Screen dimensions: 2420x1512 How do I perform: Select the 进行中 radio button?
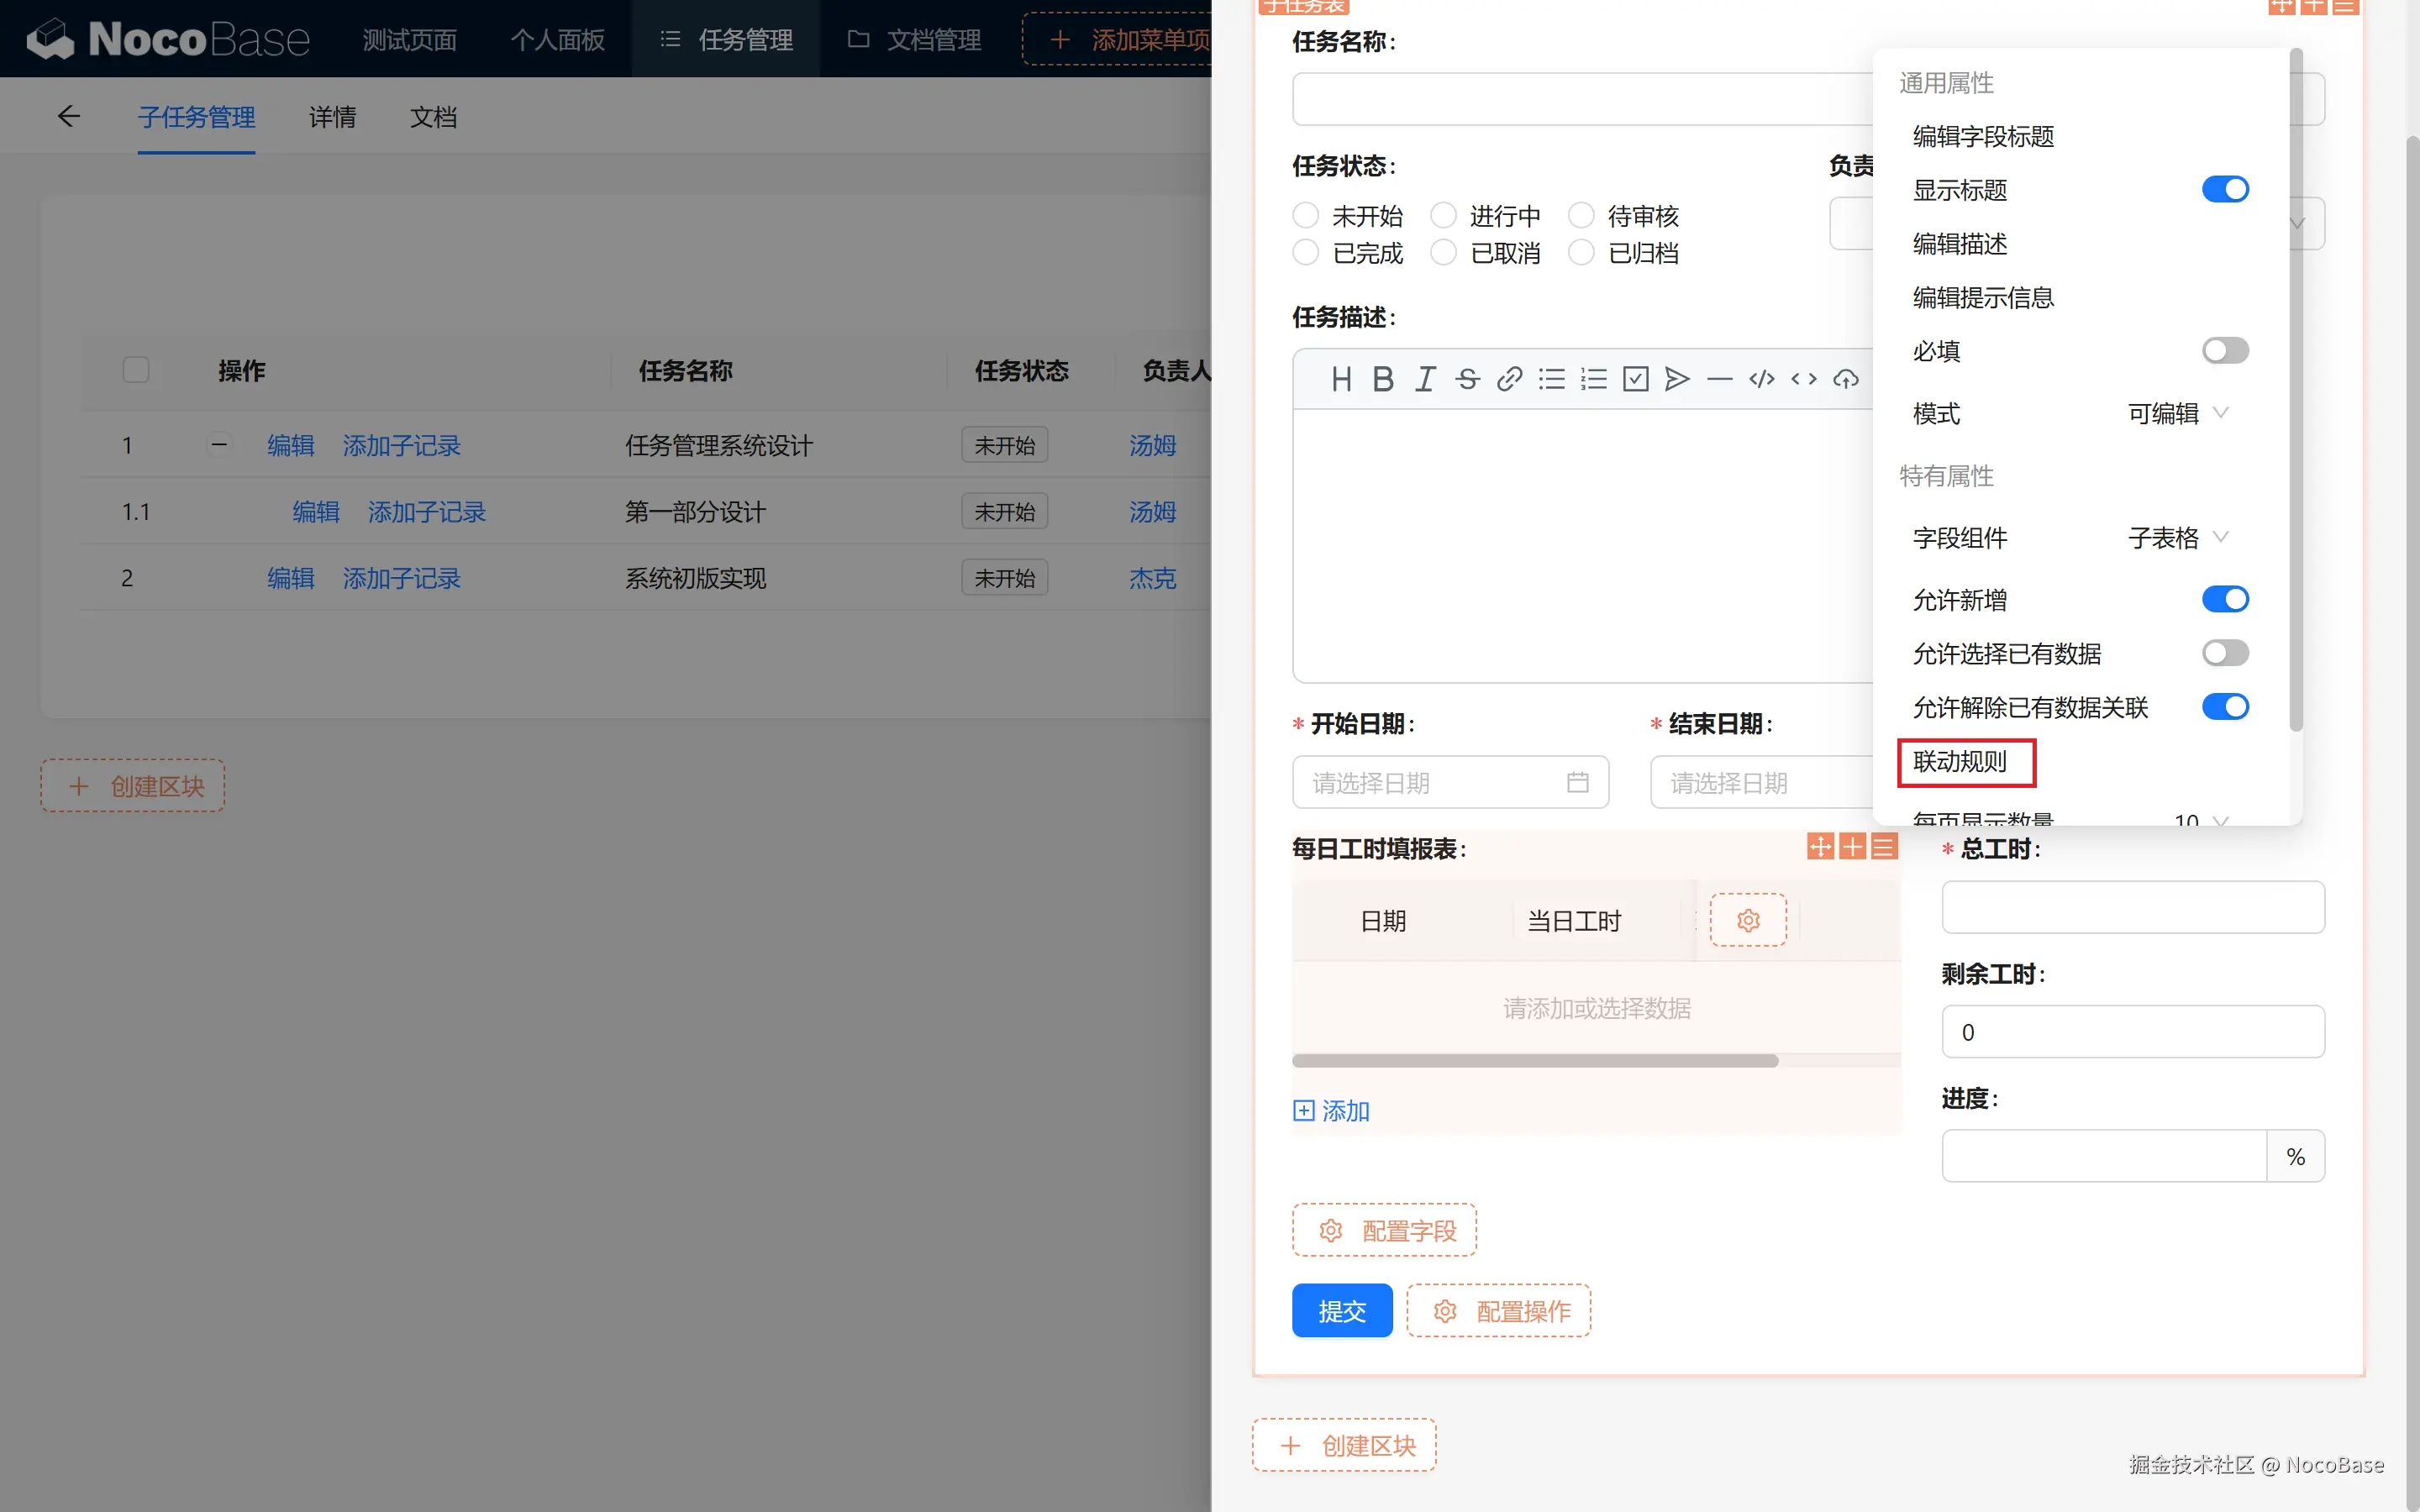click(x=1443, y=215)
